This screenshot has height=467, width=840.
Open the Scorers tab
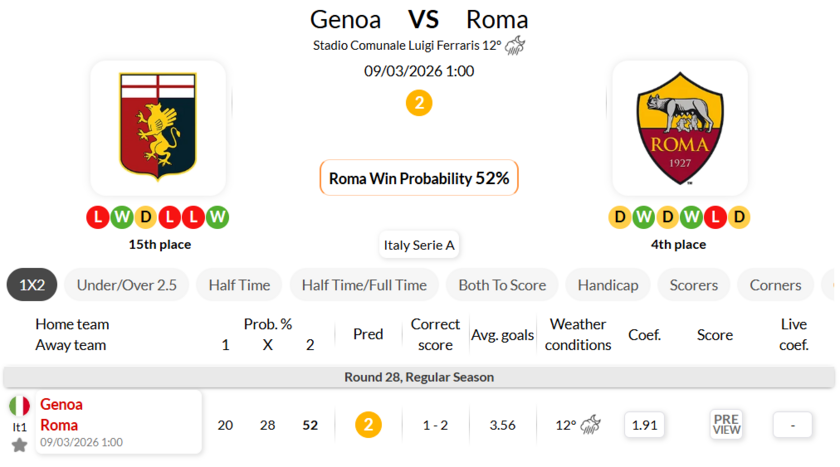[x=694, y=285]
